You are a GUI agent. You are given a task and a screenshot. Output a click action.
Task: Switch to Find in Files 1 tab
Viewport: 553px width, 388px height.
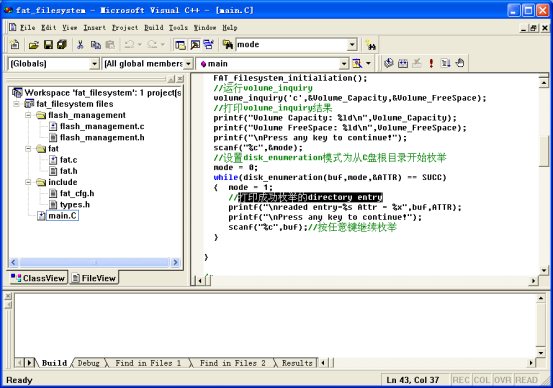click(148, 363)
